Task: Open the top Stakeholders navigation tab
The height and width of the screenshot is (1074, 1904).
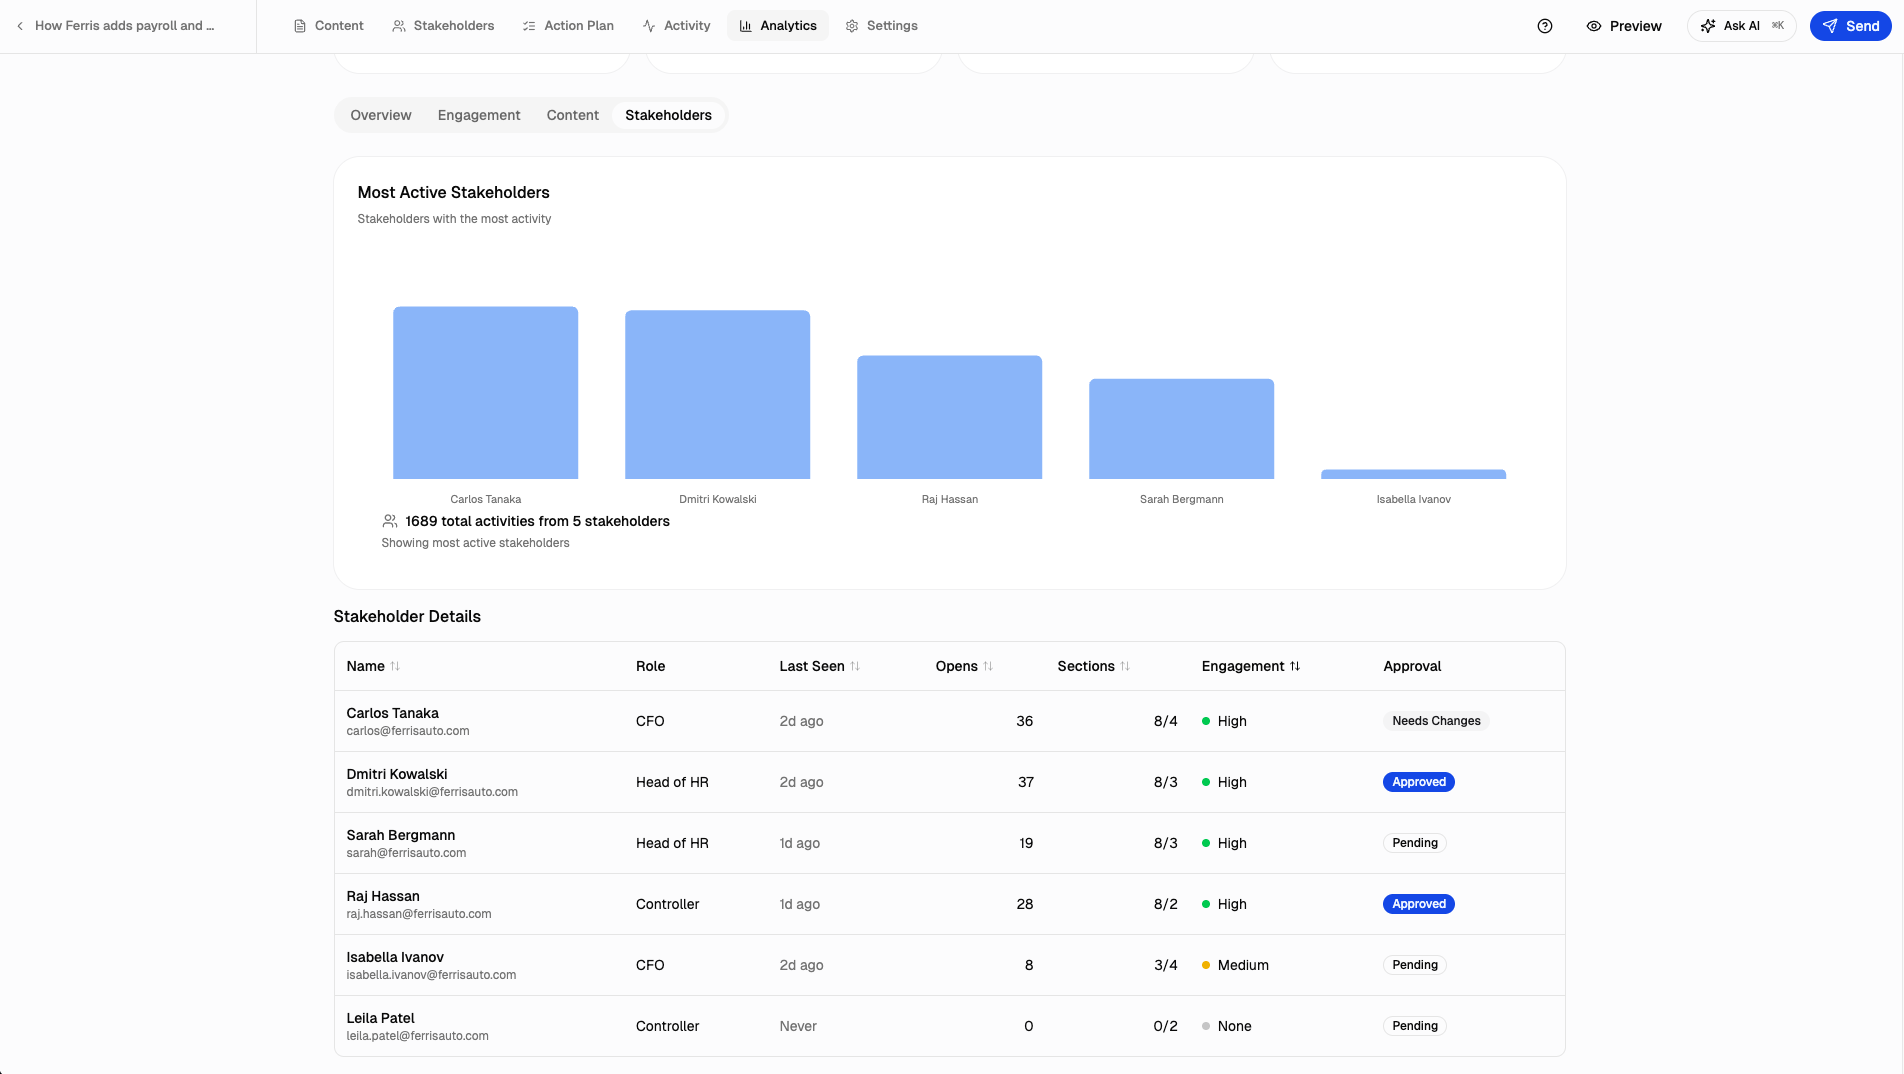Action: click(x=443, y=26)
